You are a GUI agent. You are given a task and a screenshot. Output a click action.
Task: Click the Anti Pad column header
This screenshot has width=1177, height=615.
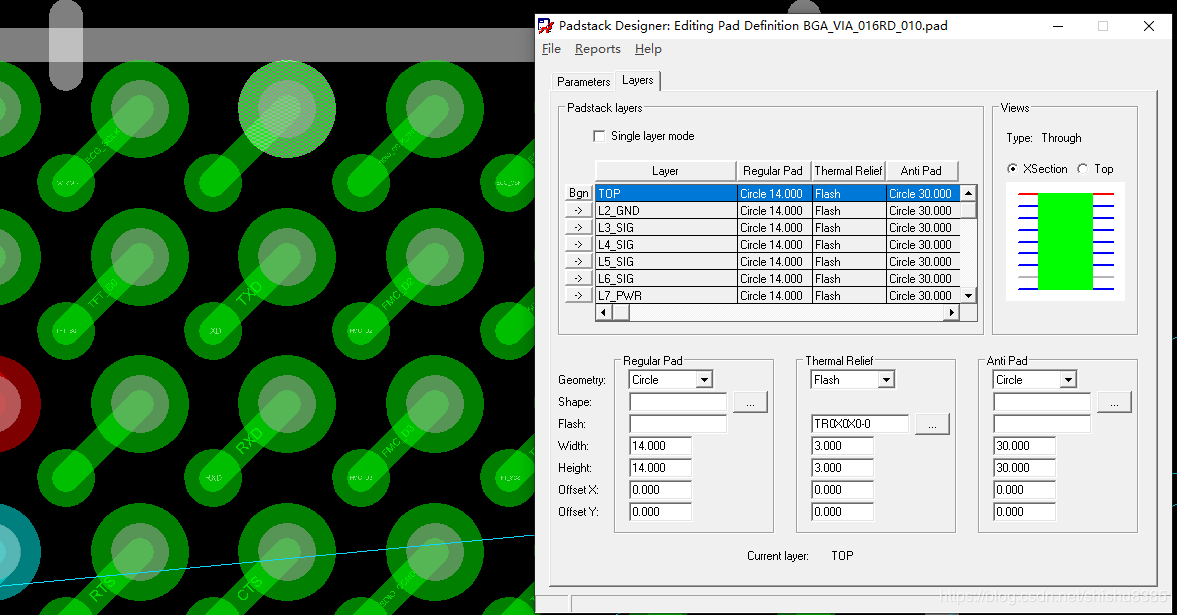click(921, 171)
